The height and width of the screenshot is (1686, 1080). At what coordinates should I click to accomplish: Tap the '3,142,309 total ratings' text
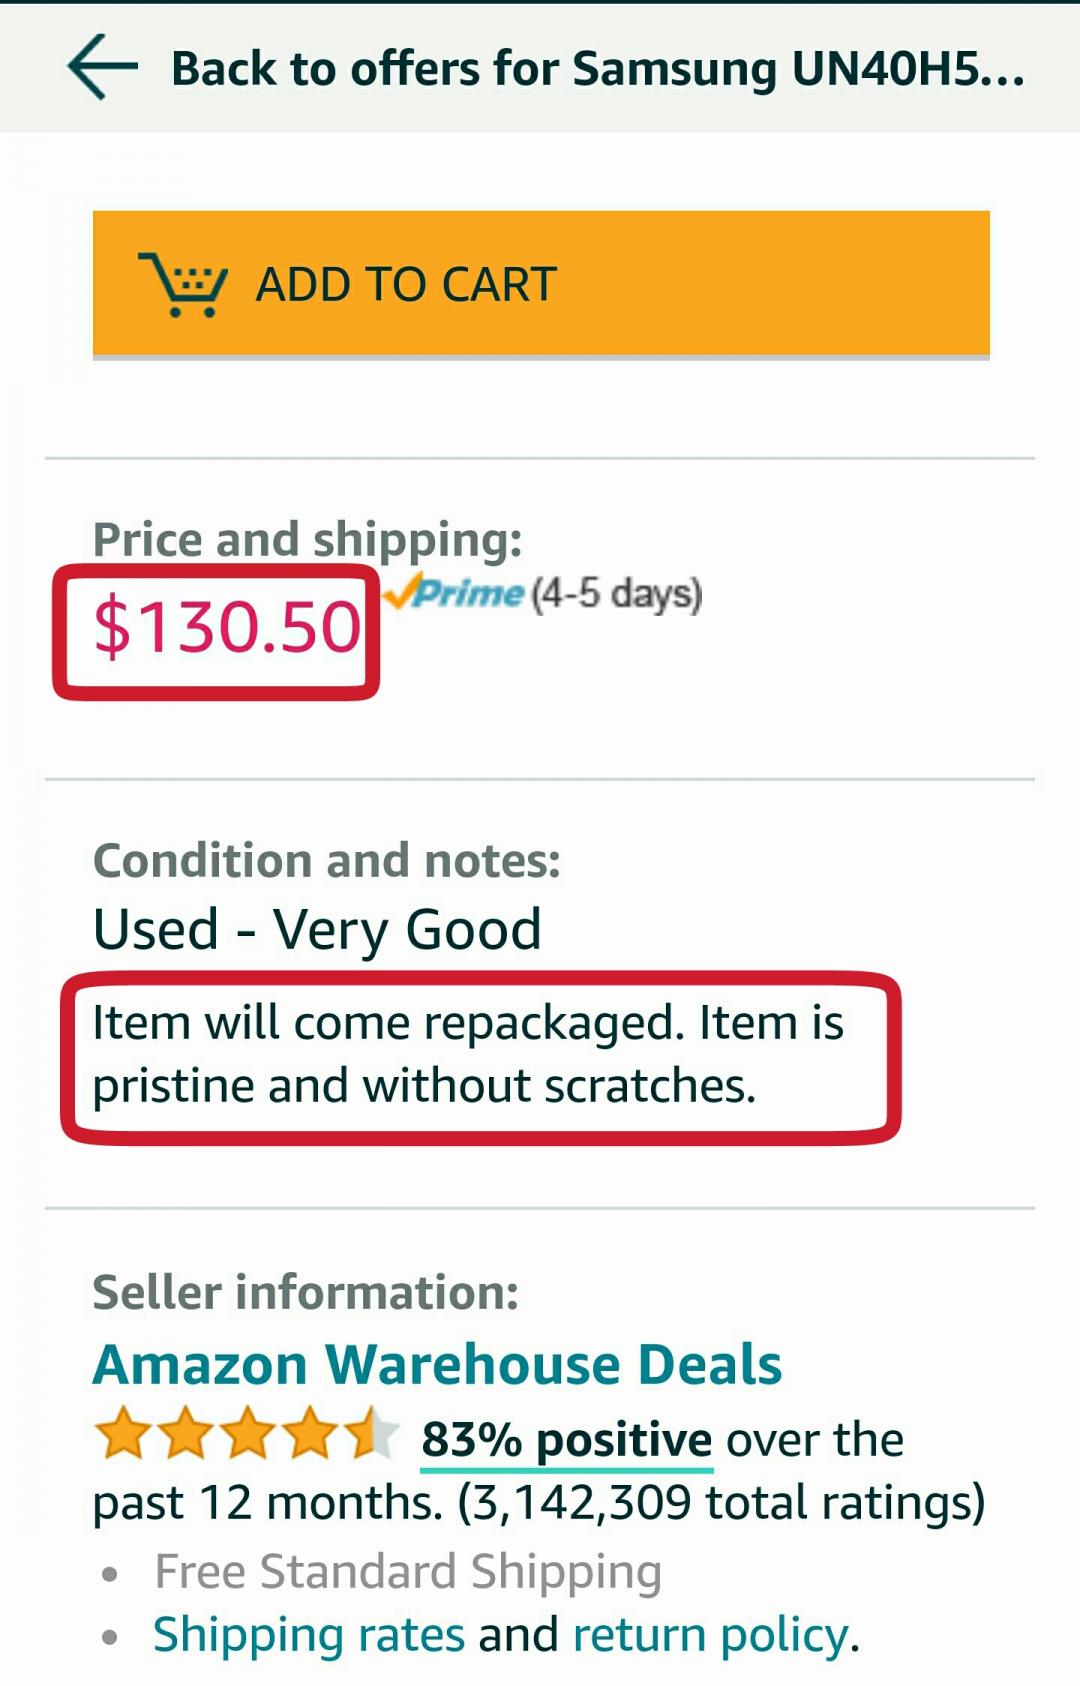coord(721,1502)
